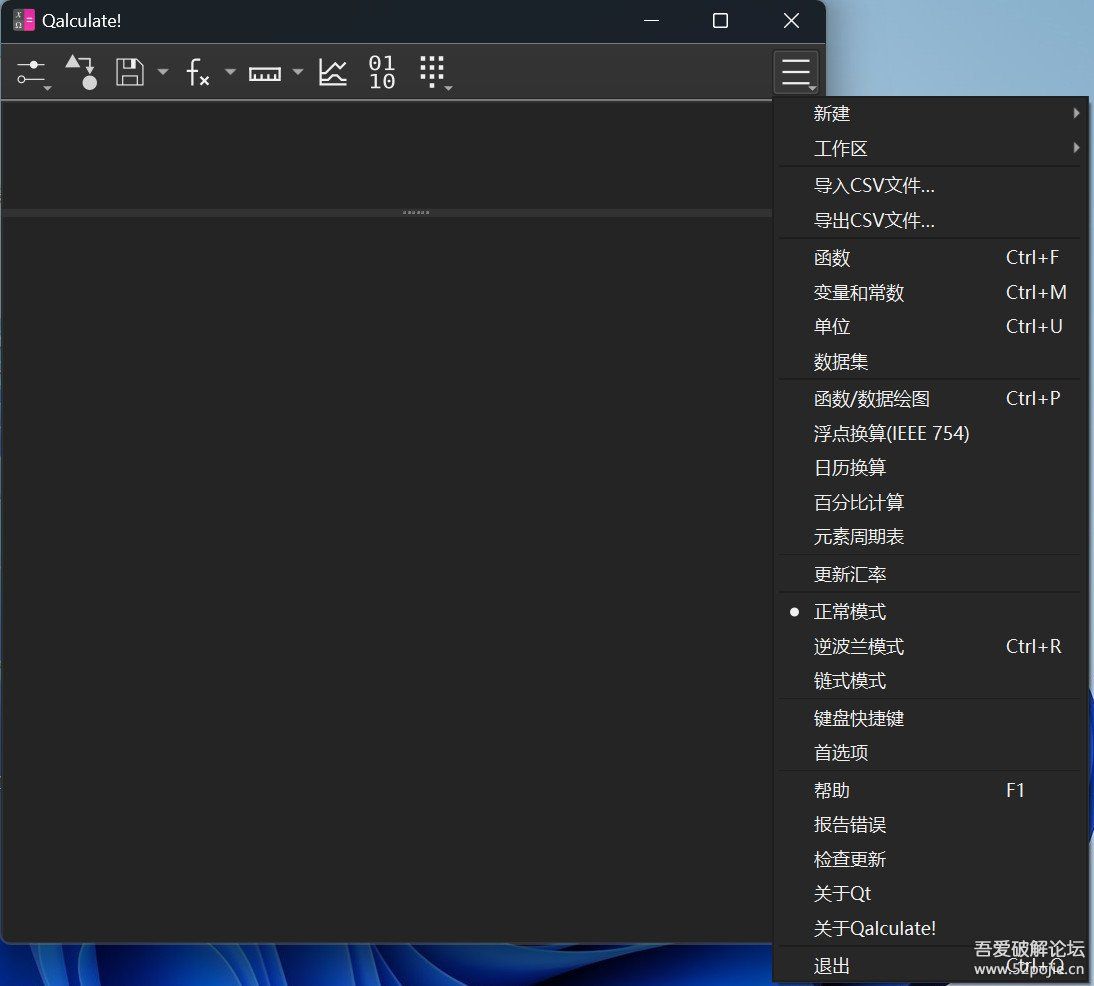The width and height of the screenshot is (1094, 986).
Task: Enable 链式模式 mode
Action: click(850, 681)
